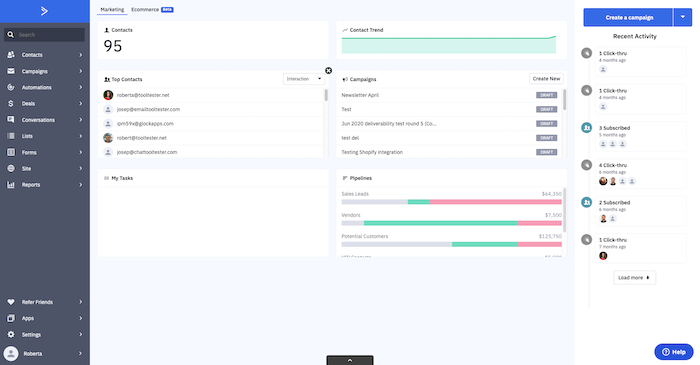Screen dimensions: 700x365
Task: Click the Sales Leads pipeline bar
Action: [x=451, y=202]
